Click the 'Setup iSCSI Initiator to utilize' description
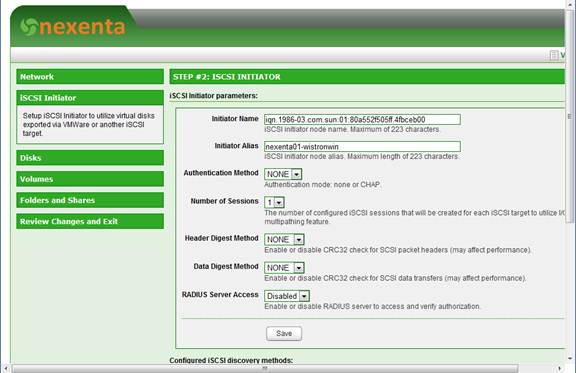This screenshot has height=373, width=576. [89, 125]
